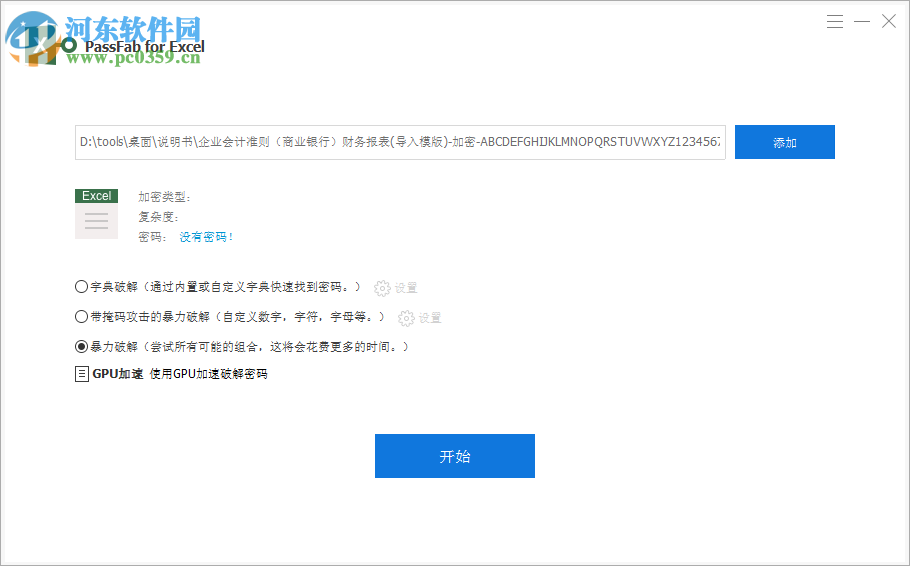
Task: Click the 添加 add file button
Action: point(785,142)
